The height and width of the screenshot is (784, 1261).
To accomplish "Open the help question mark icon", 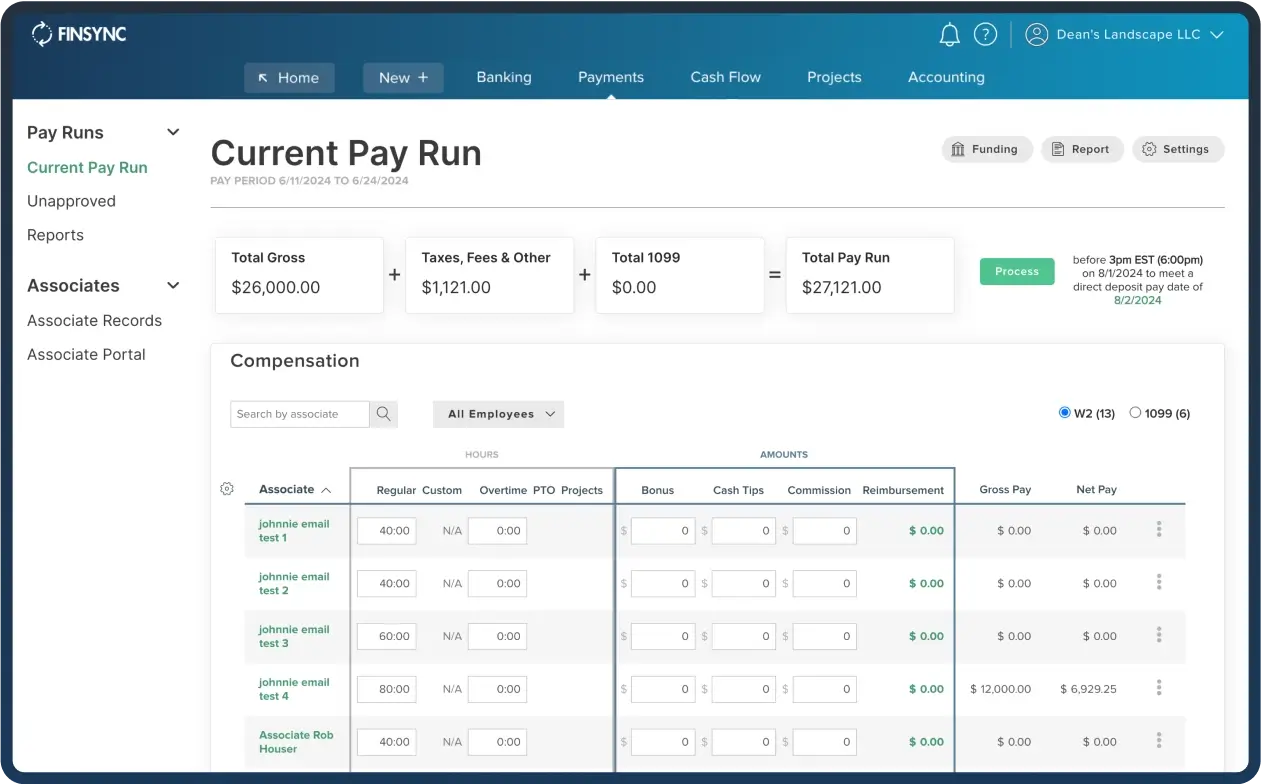I will click(x=985, y=35).
